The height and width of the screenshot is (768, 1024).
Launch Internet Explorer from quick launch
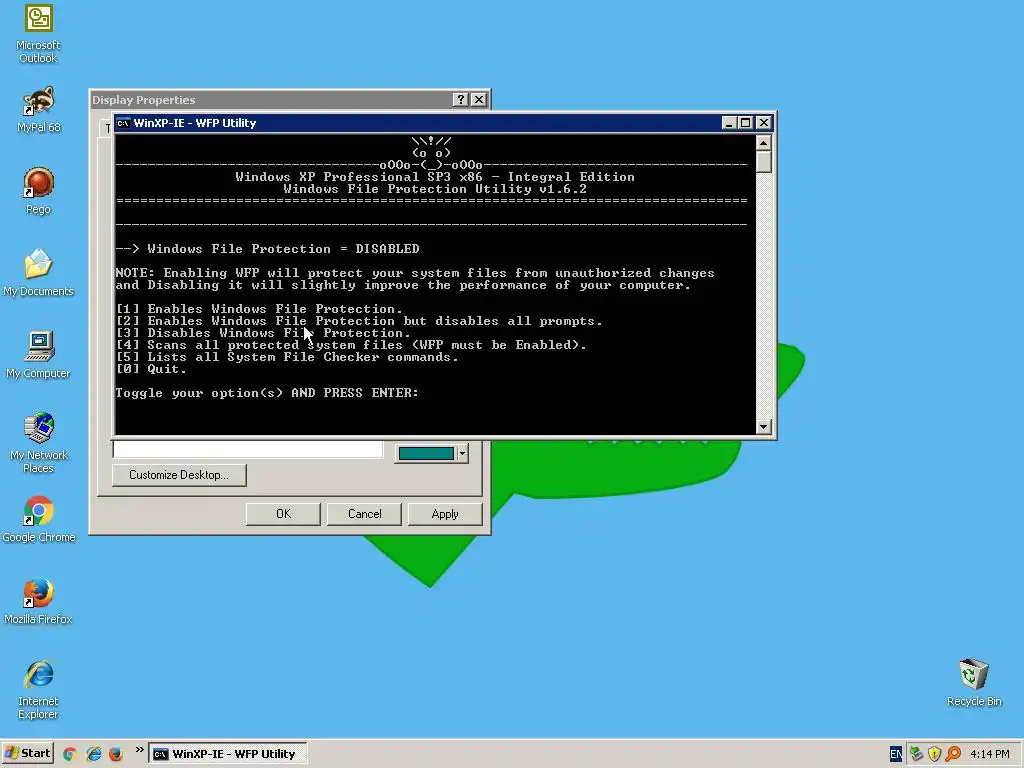[93, 754]
